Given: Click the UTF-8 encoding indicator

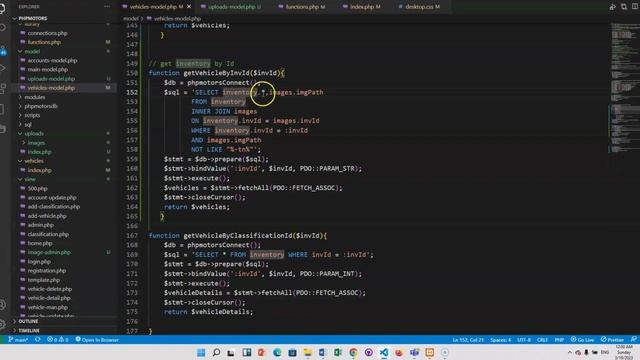Looking at the screenshot, I should click(x=524, y=340).
